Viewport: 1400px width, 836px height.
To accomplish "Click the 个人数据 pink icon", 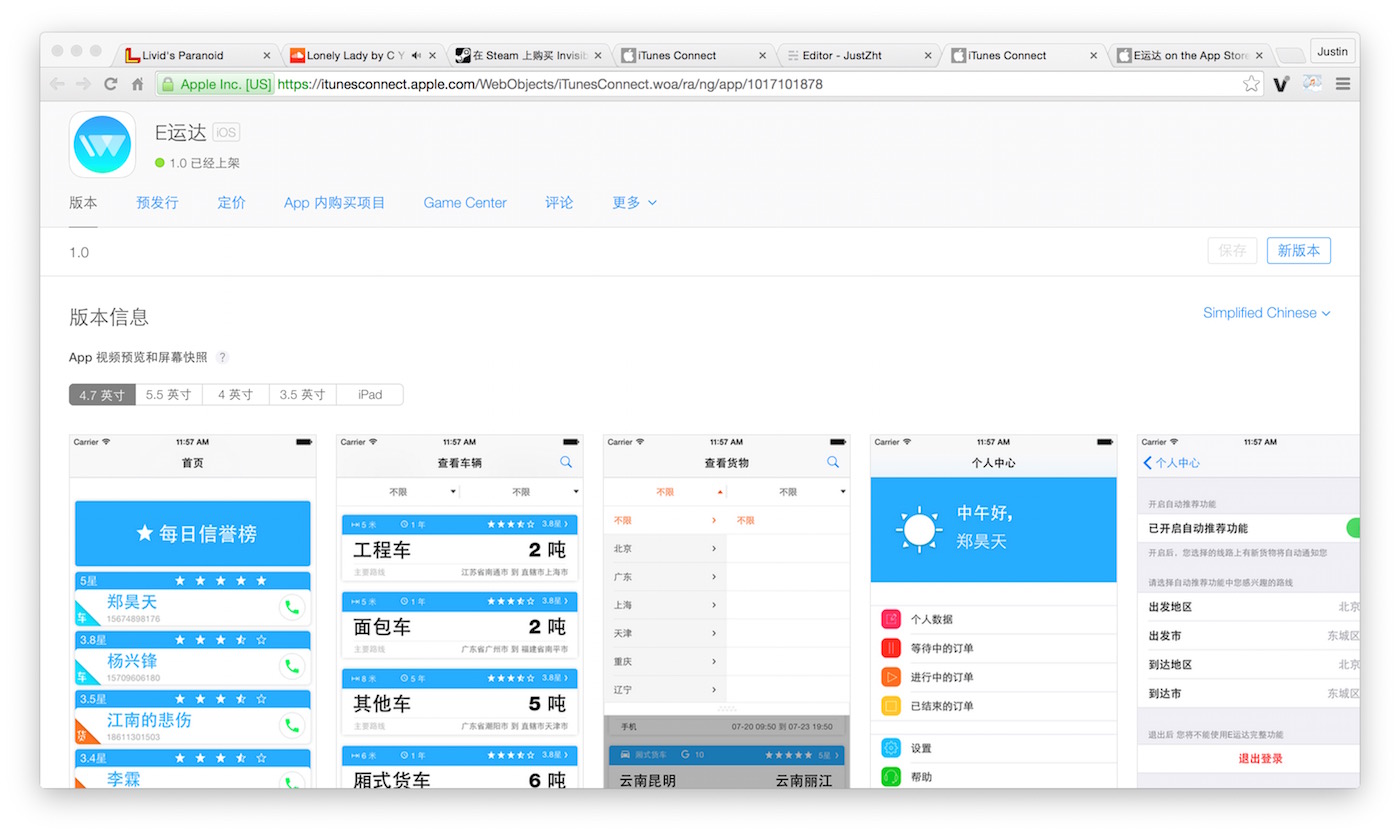I will pos(891,619).
